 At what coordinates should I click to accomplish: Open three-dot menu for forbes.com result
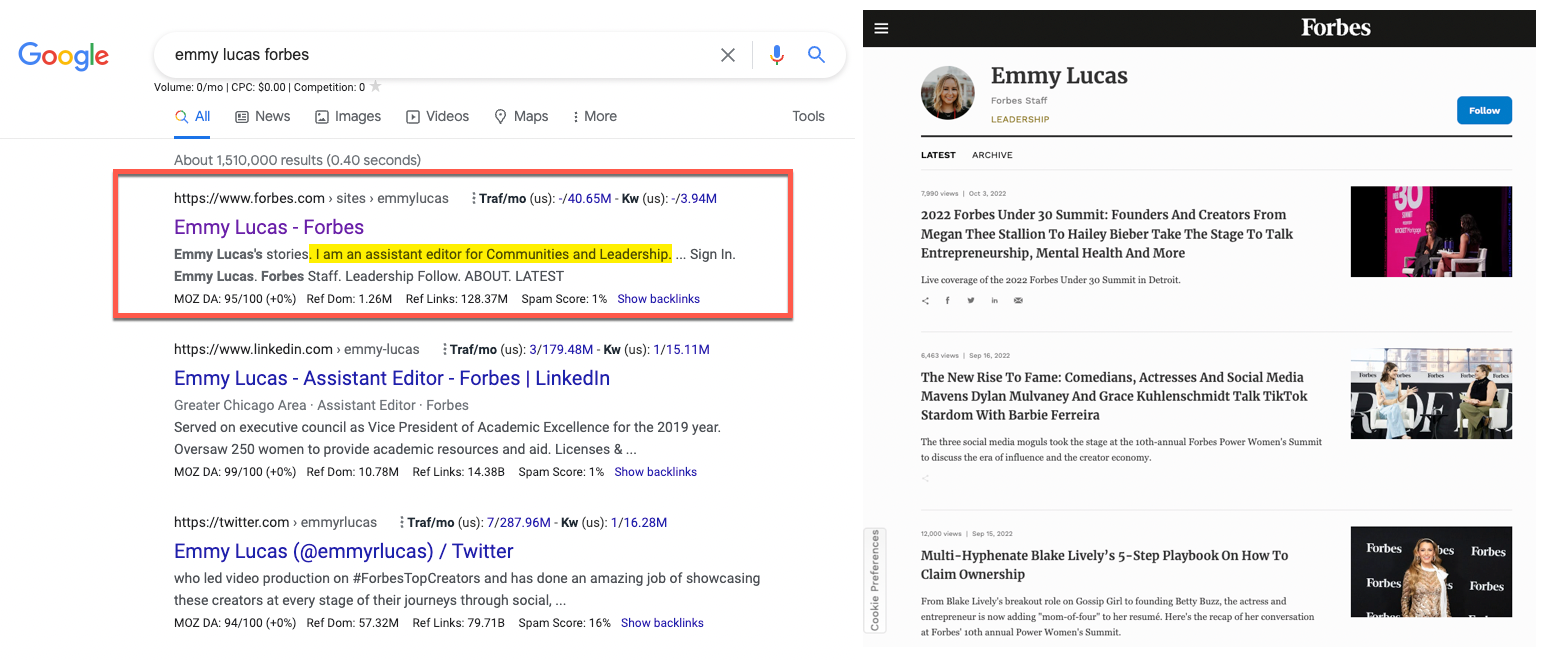point(473,198)
